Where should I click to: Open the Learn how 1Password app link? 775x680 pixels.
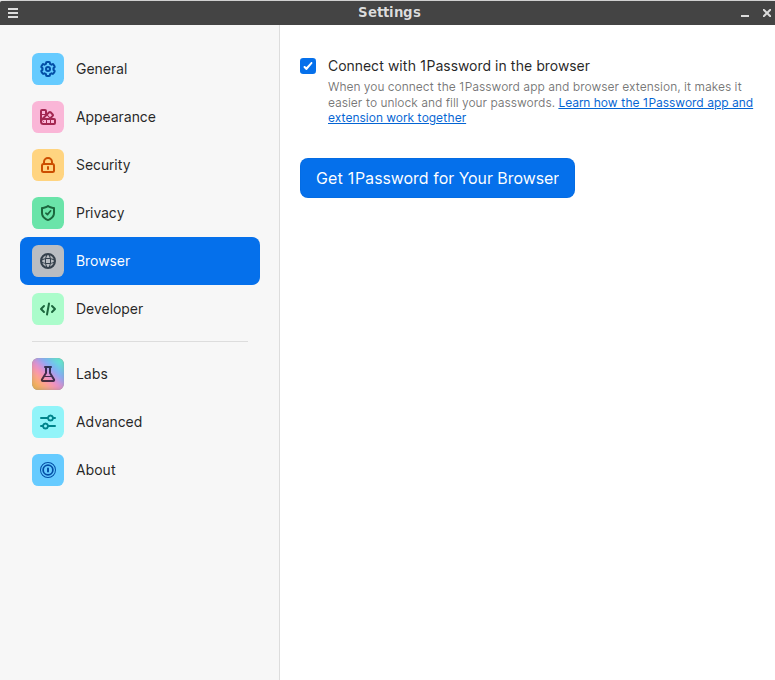(655, 103)
